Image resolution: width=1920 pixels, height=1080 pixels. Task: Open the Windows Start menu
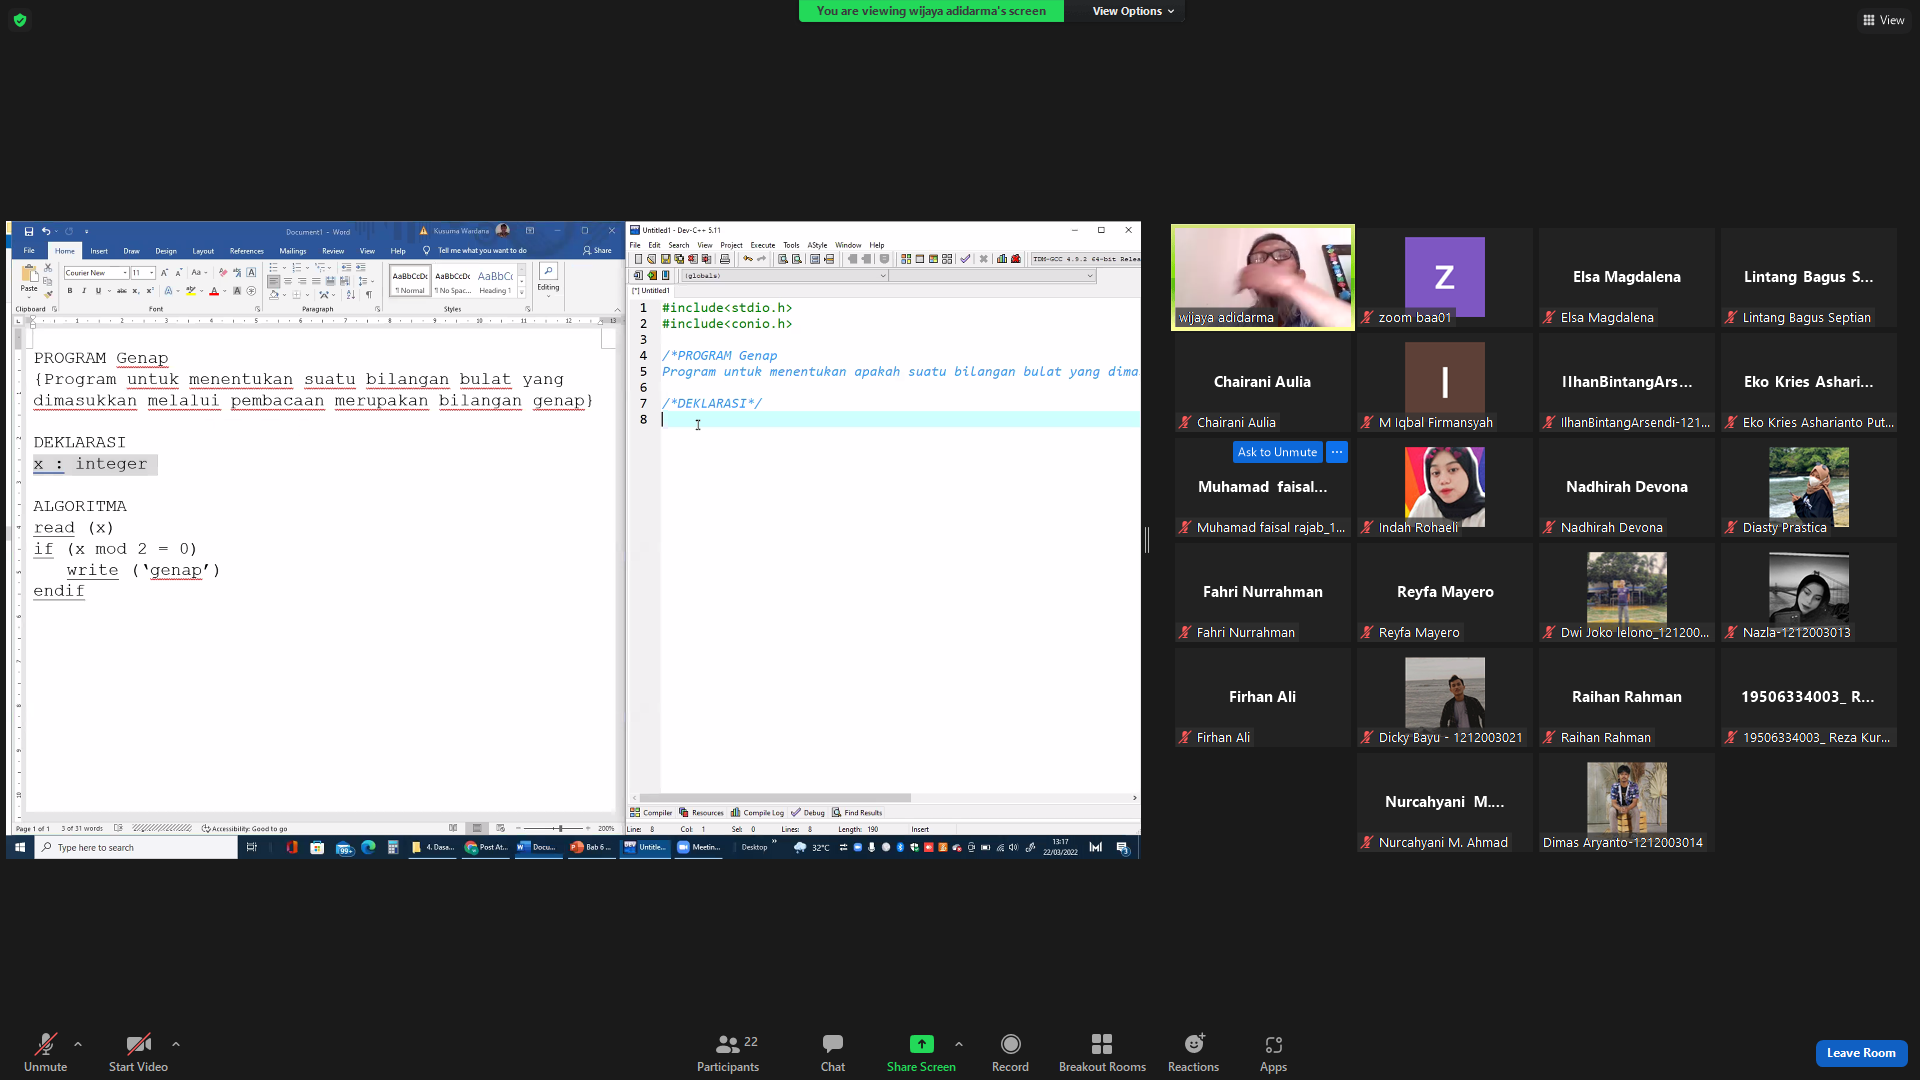pos(20,847)
